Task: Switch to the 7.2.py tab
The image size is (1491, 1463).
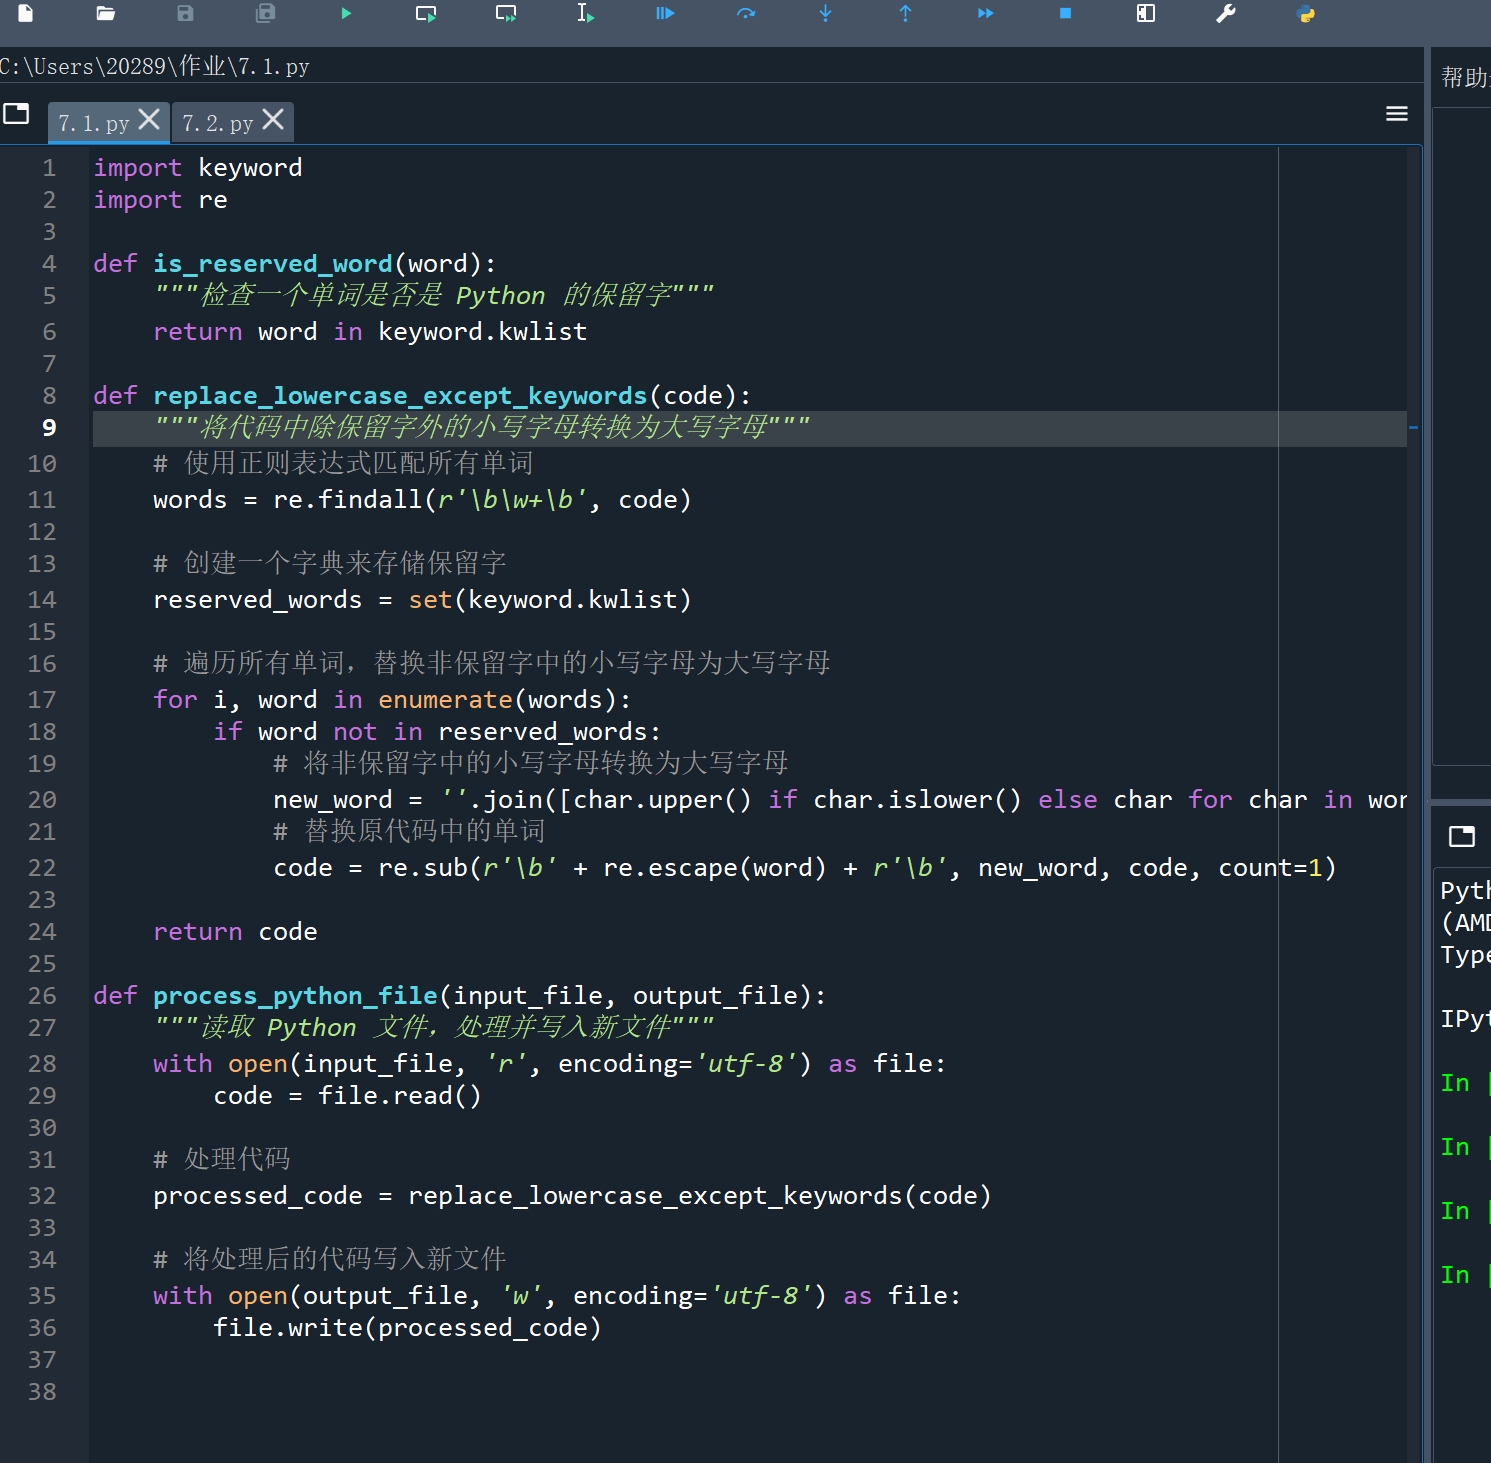Action: click(x=217, y=123)
